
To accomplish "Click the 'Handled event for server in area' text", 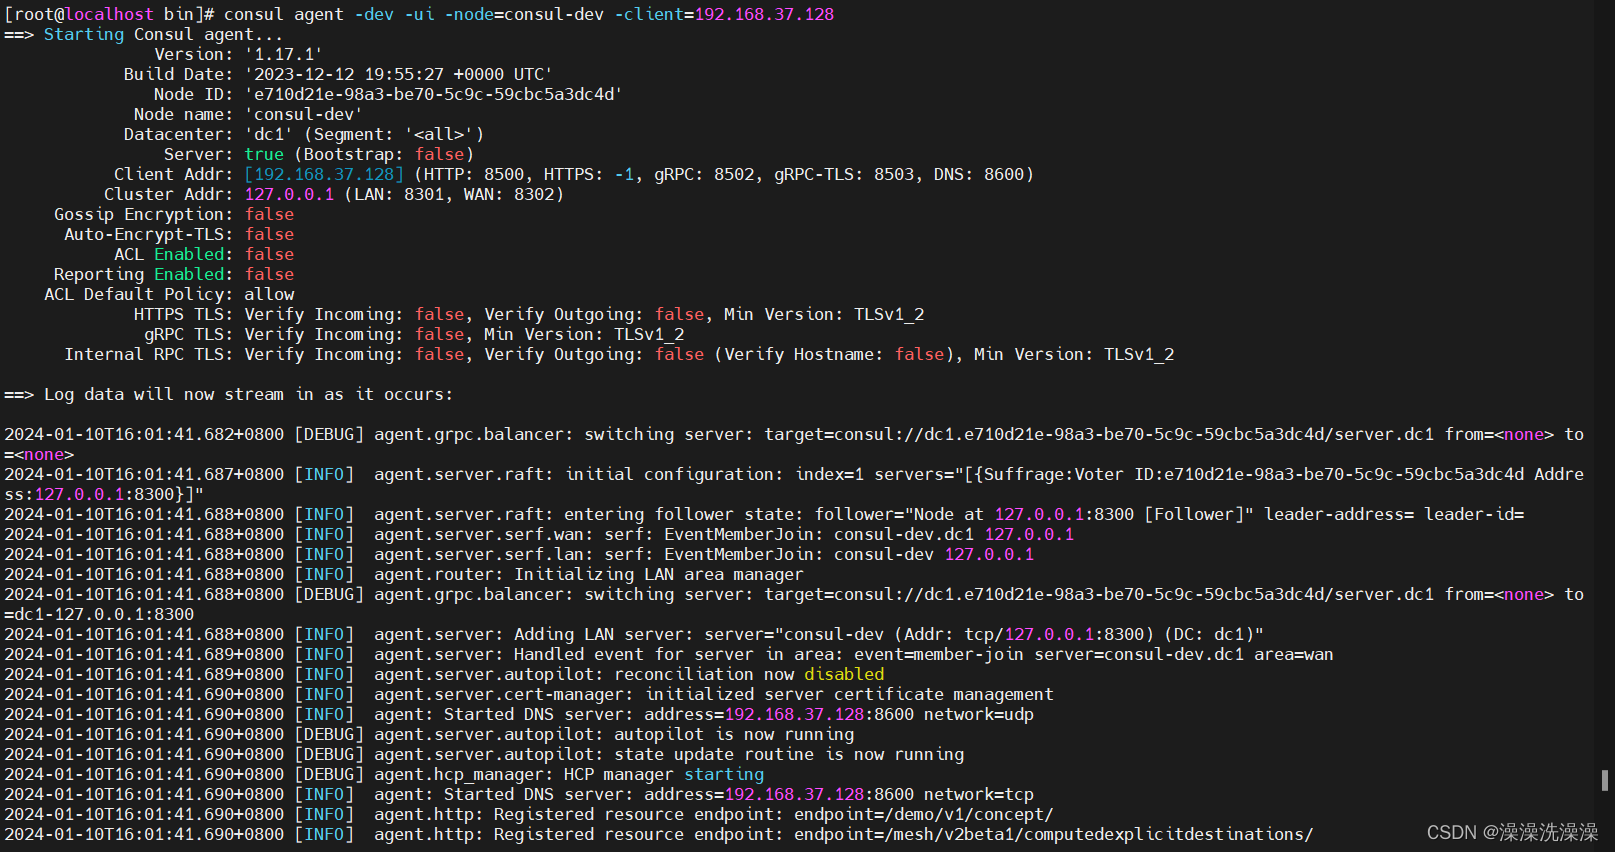I will pos(679,654).
